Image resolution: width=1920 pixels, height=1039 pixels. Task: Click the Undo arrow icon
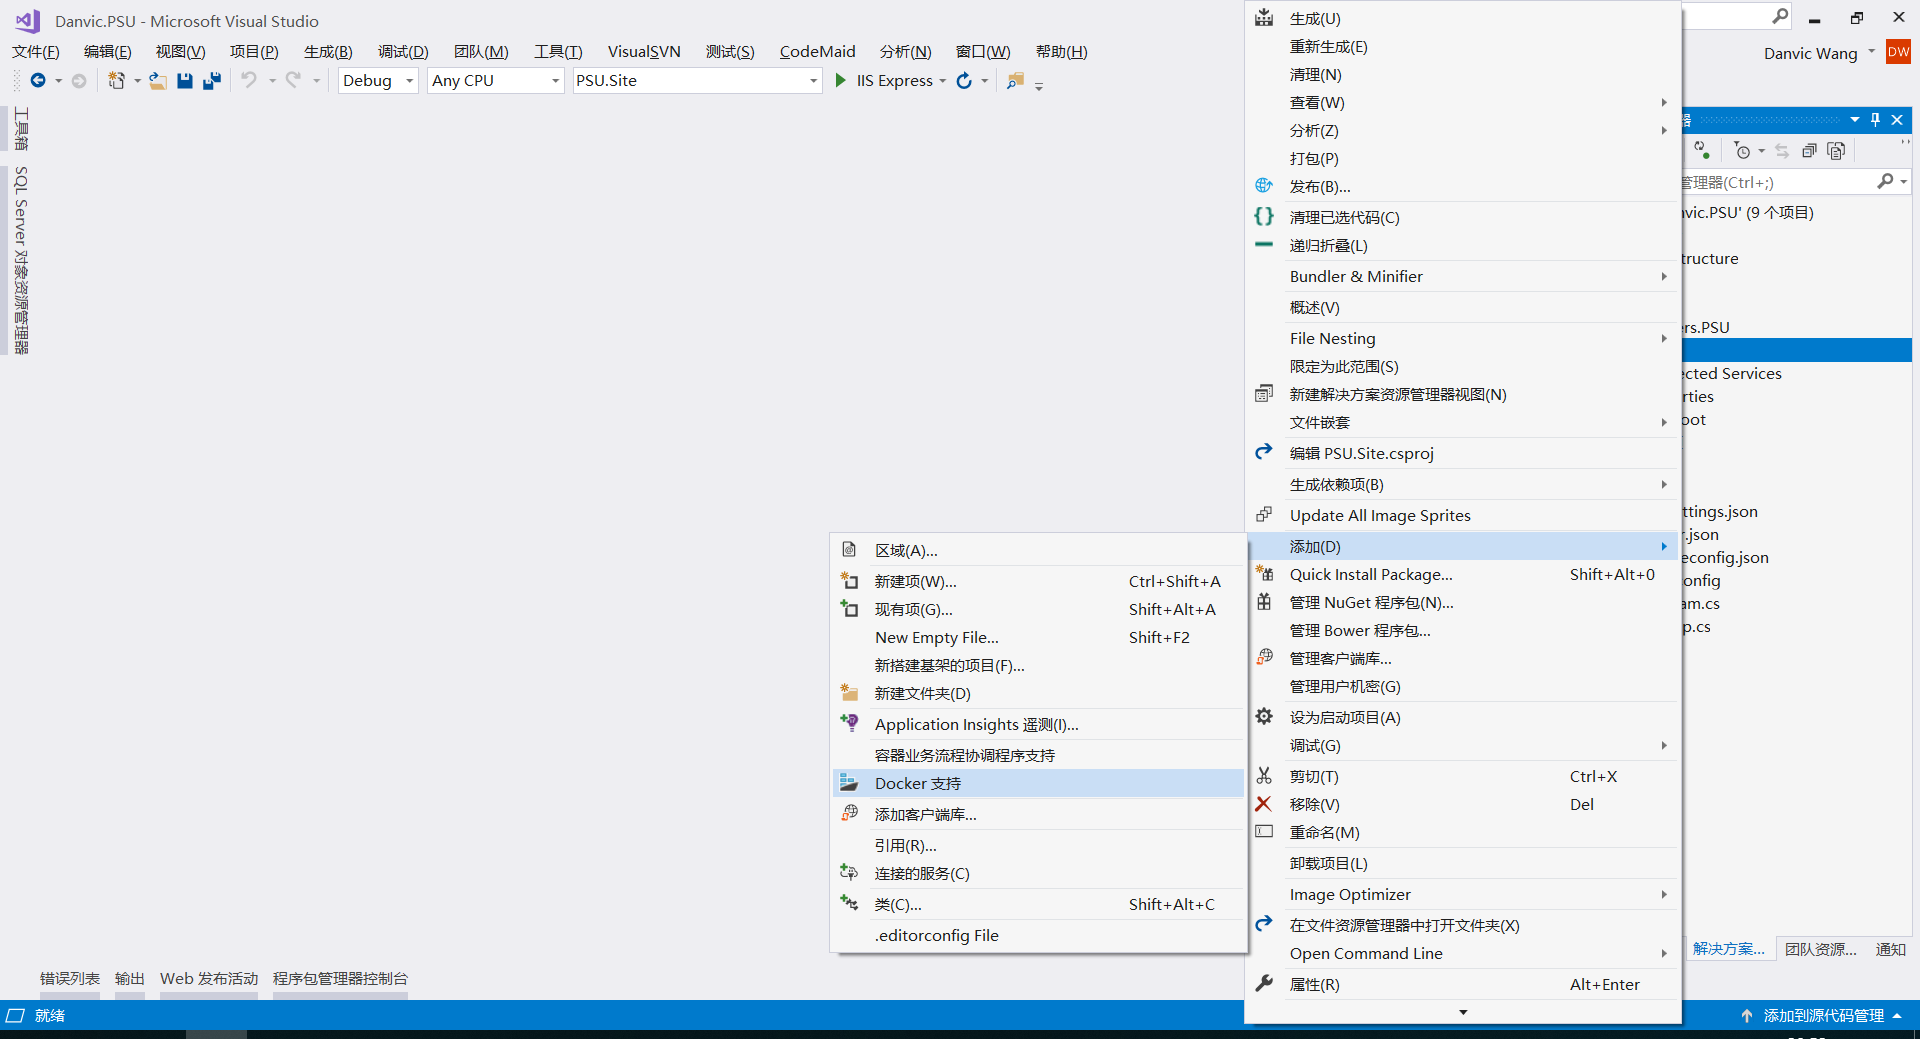coord(249,80)
